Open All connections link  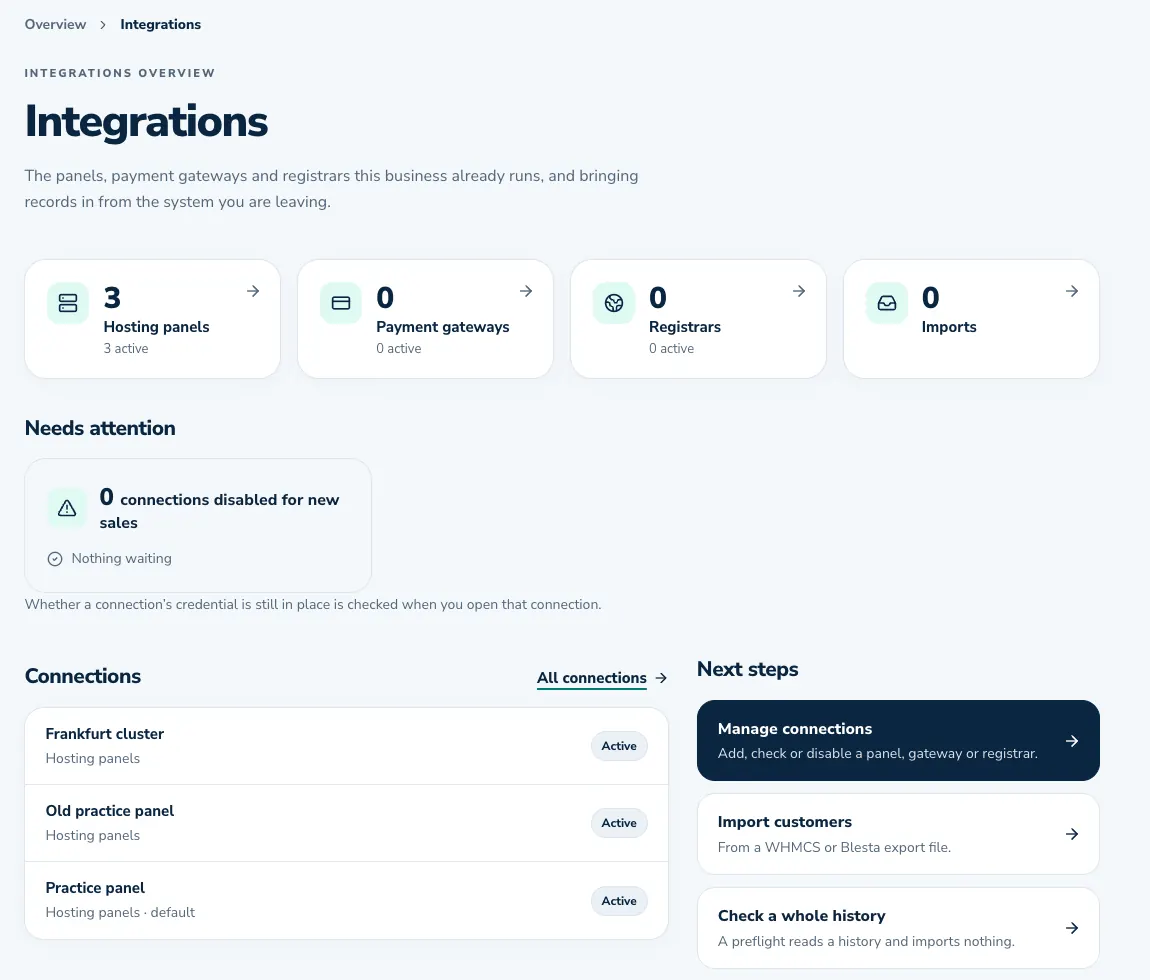click(x=592, y=678)
